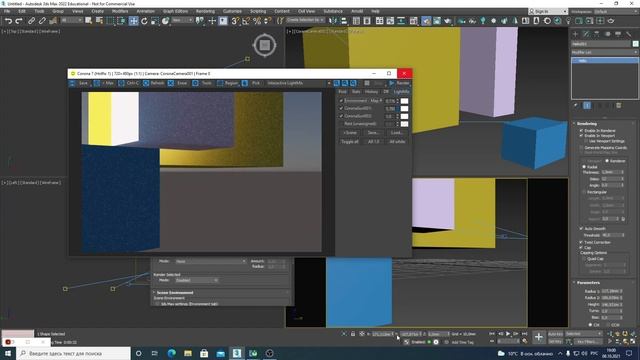Collapse the Rendering rollout

pyautogui.click(x=587, y=123)
